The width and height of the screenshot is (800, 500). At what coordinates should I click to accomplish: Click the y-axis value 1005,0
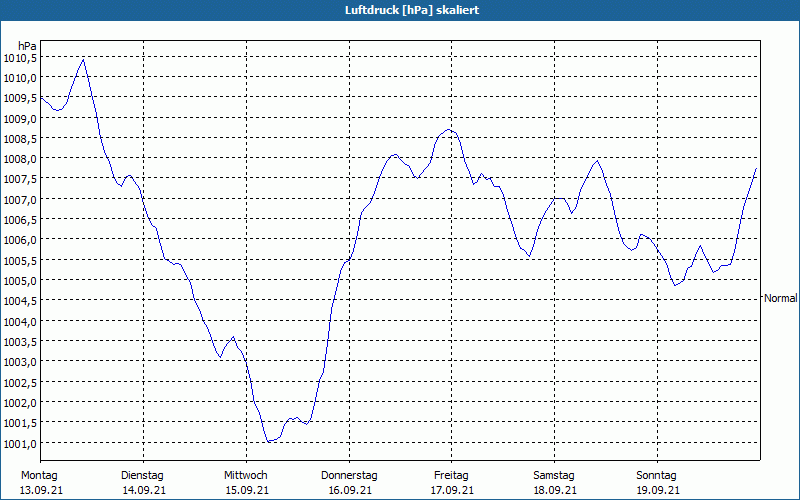(x=20, y=281)
